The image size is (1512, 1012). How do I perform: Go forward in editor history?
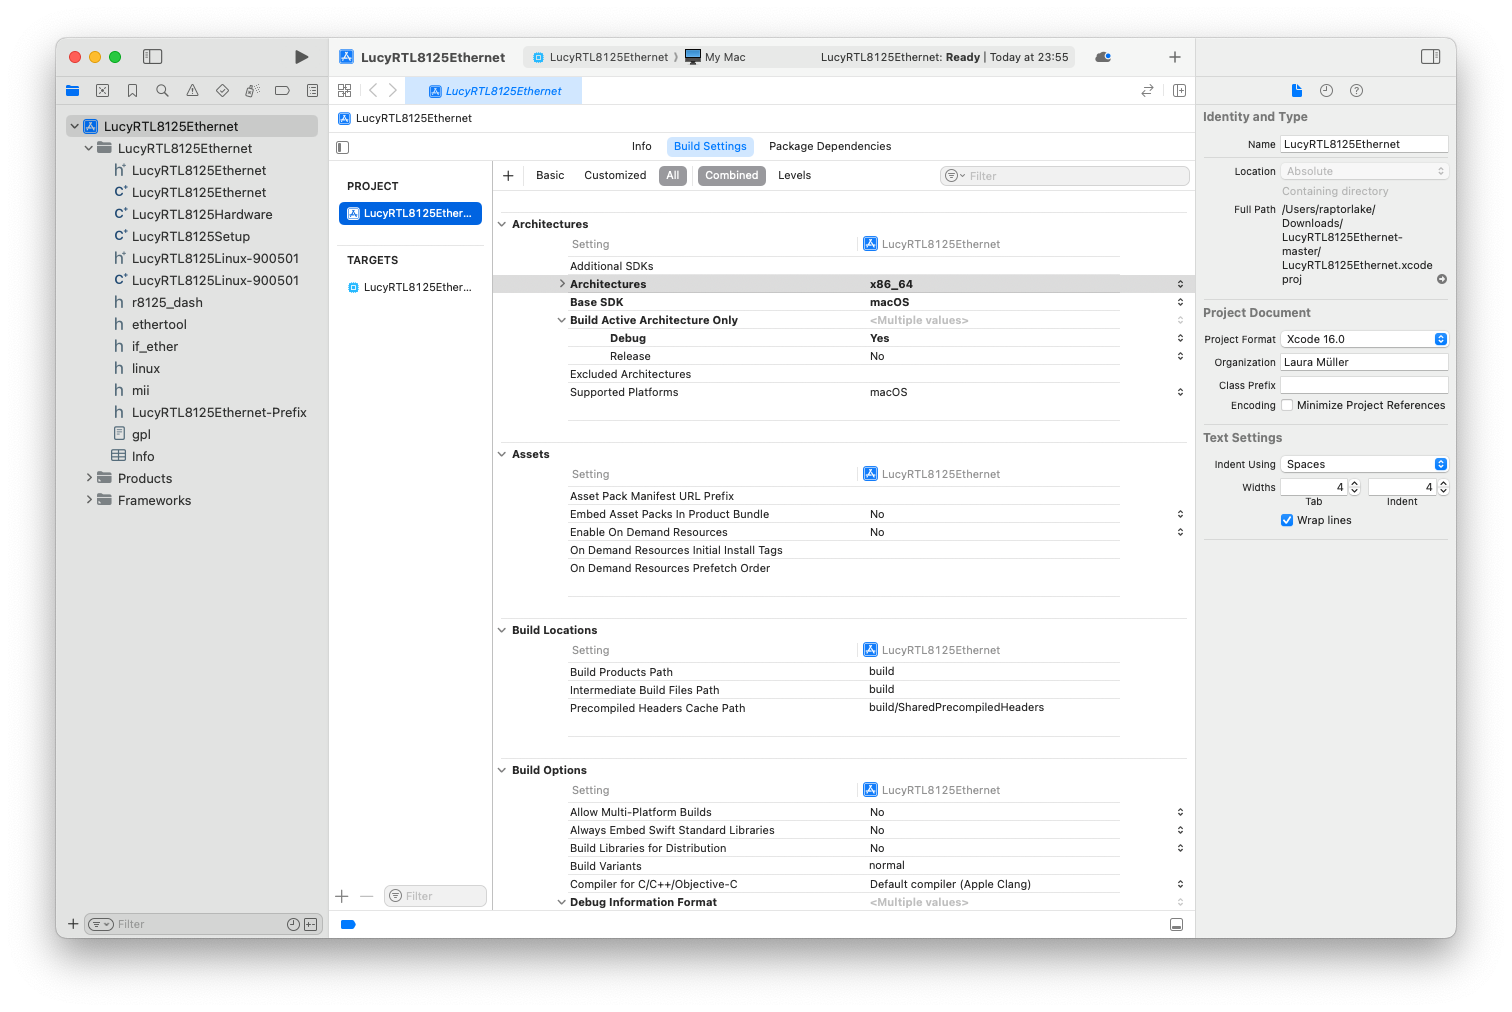point(393,91)
